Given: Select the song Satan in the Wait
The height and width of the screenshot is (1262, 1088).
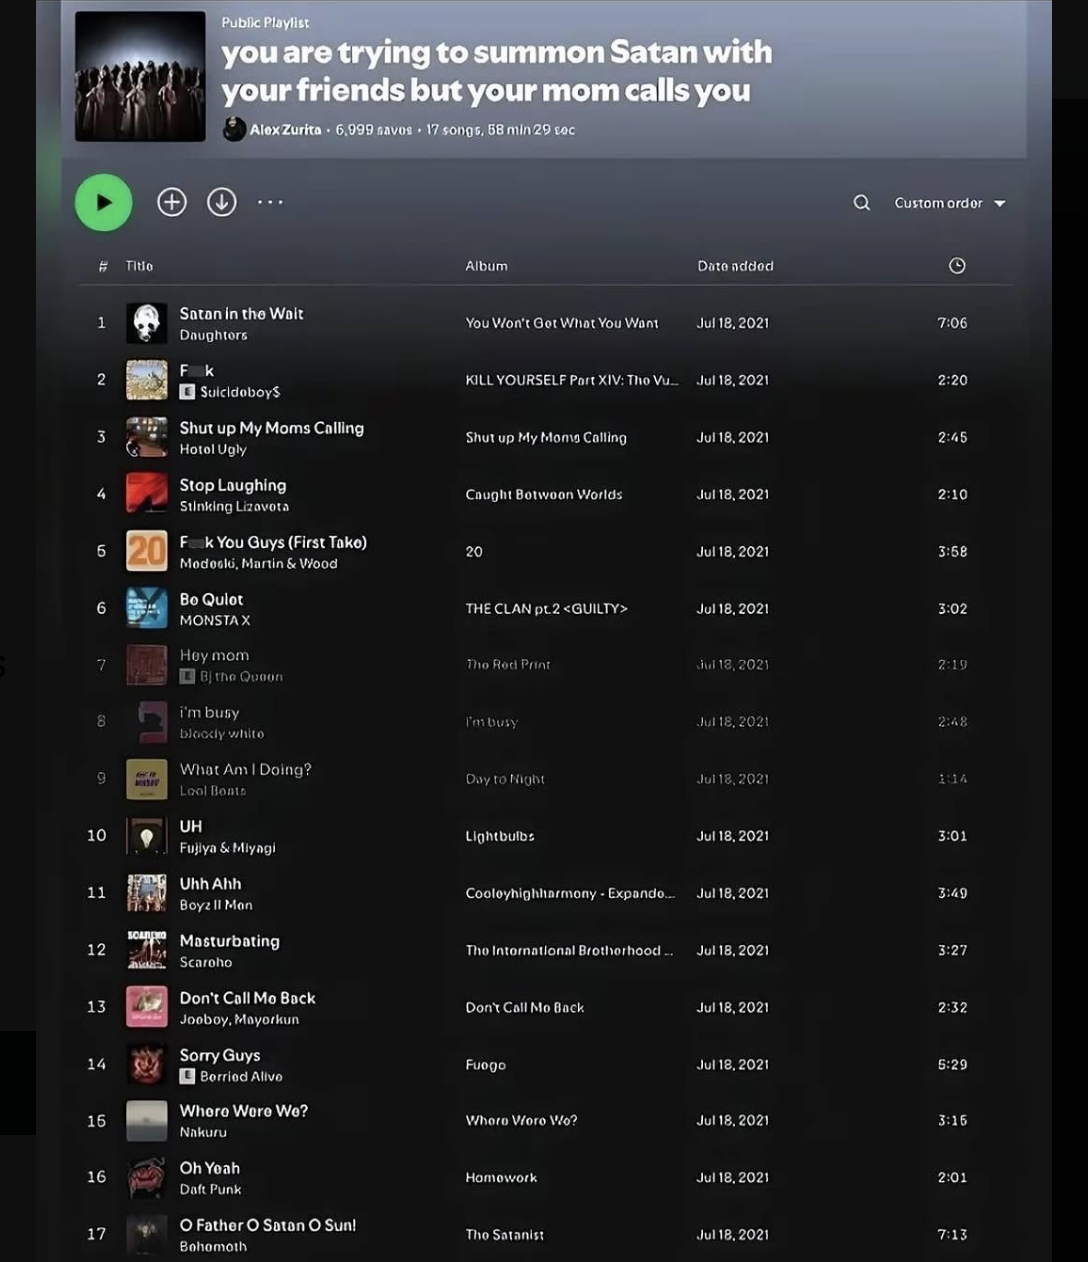Looking at the screenshot, I should [x=241, y=314].
